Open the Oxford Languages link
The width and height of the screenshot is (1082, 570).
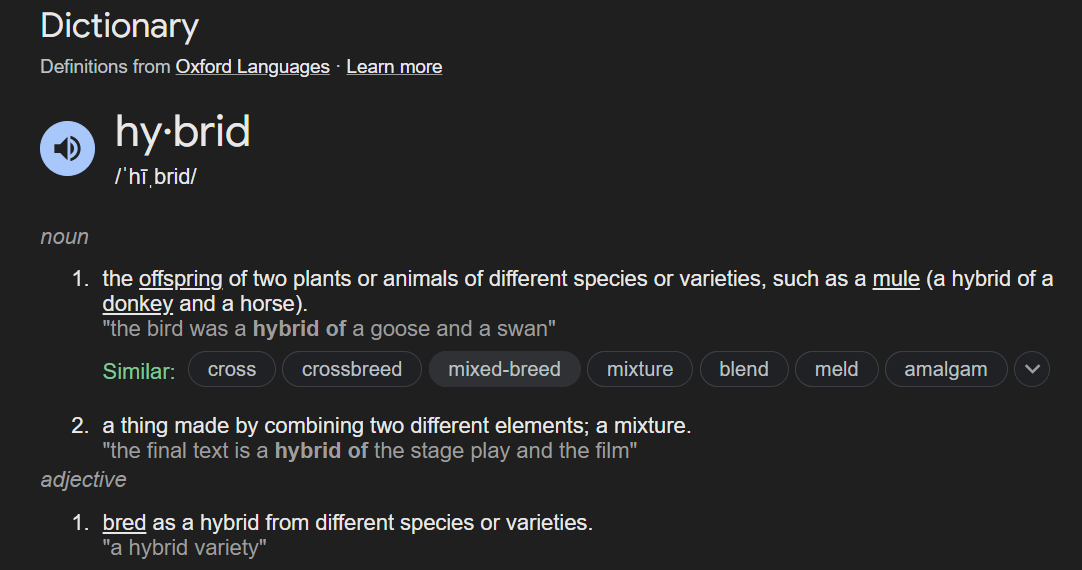click(x=252, y=67)
